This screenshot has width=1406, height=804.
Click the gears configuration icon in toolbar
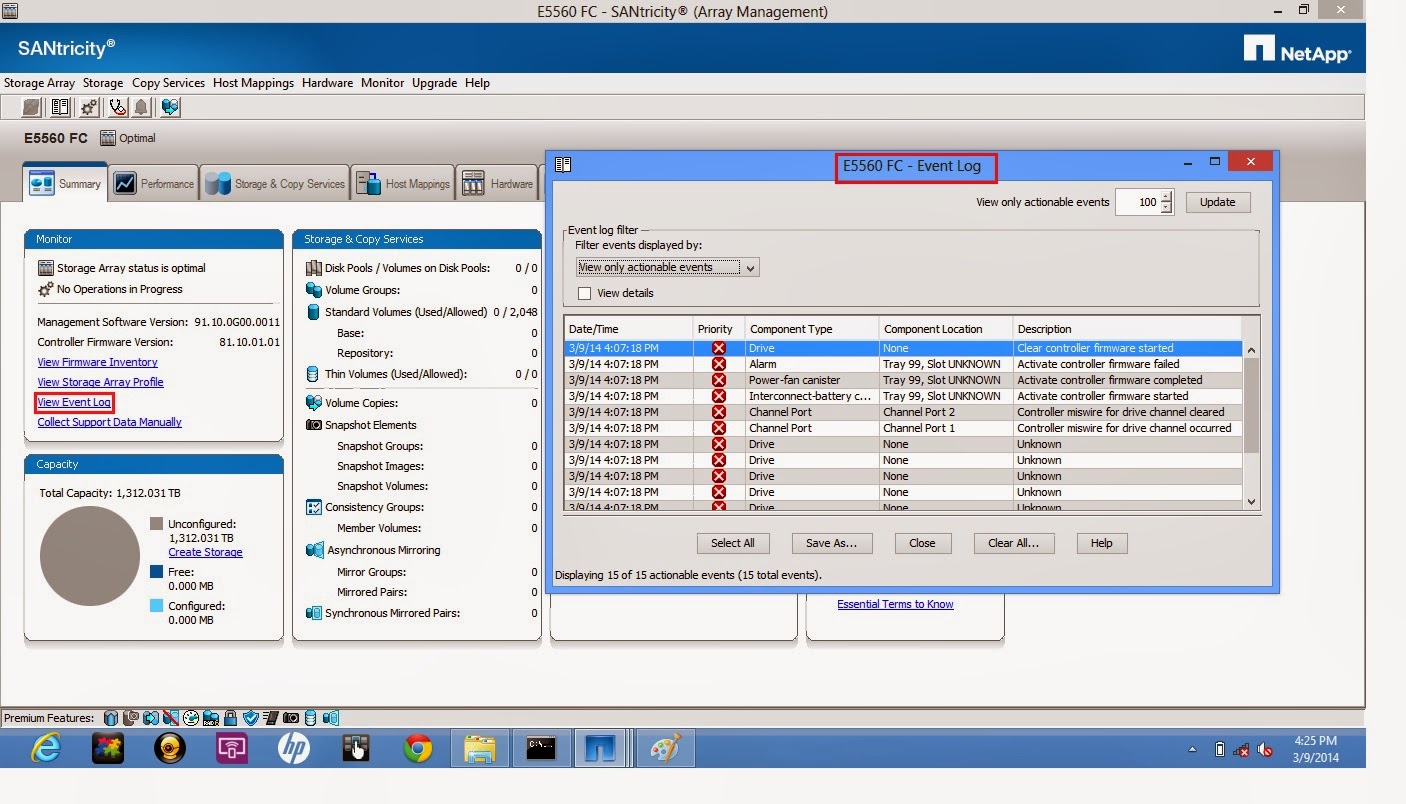tap(88, 107)
